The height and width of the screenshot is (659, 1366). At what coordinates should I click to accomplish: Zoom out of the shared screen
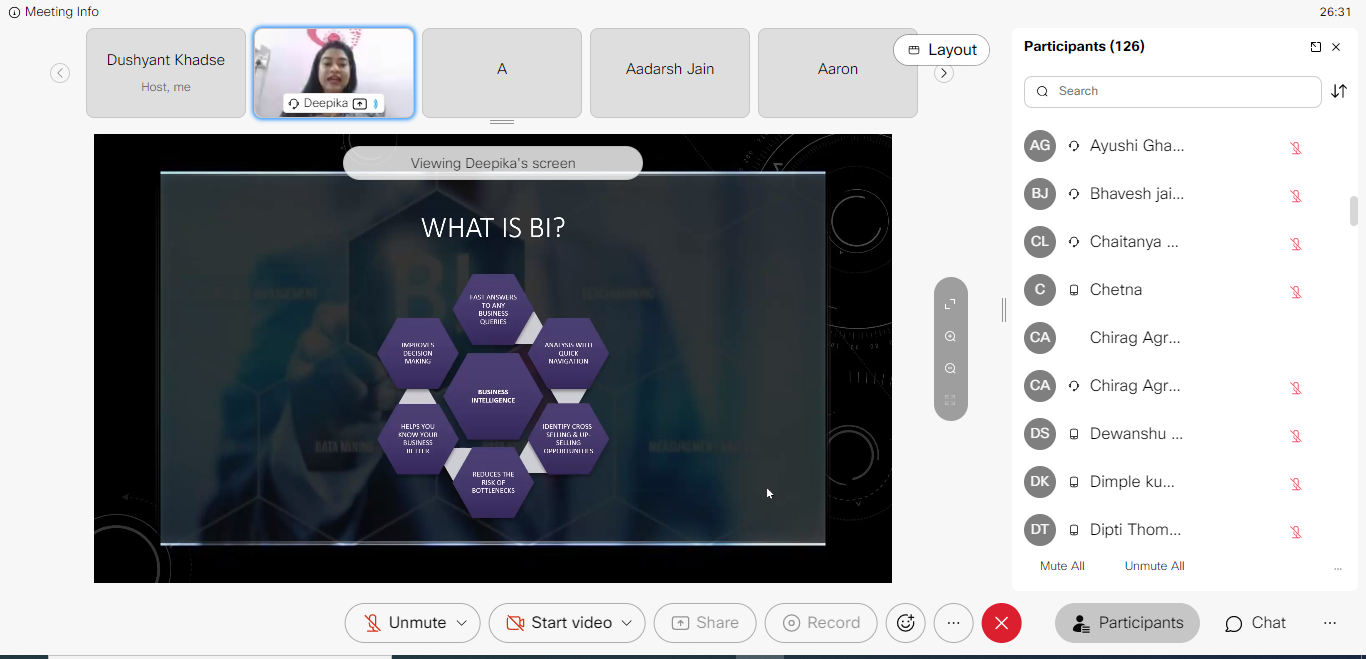(x=950, y=369)
